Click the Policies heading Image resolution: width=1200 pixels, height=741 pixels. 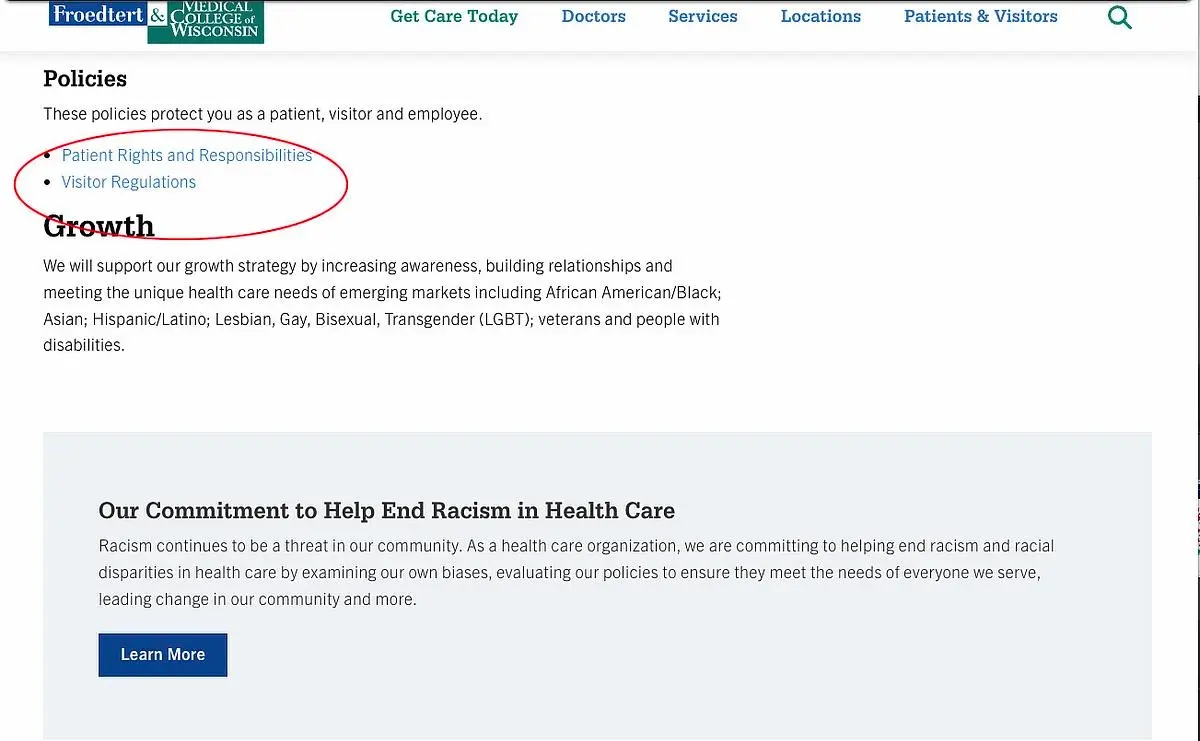coord(85,78)
